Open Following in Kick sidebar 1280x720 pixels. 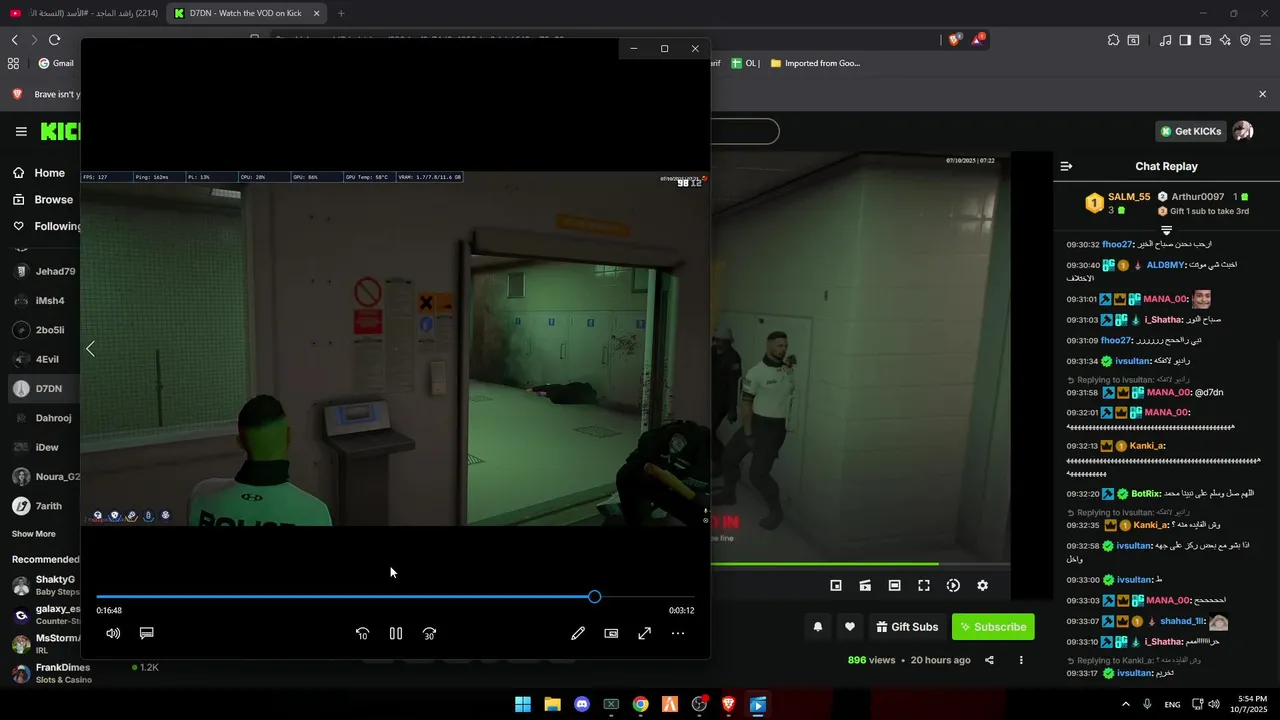coord(47,226)
